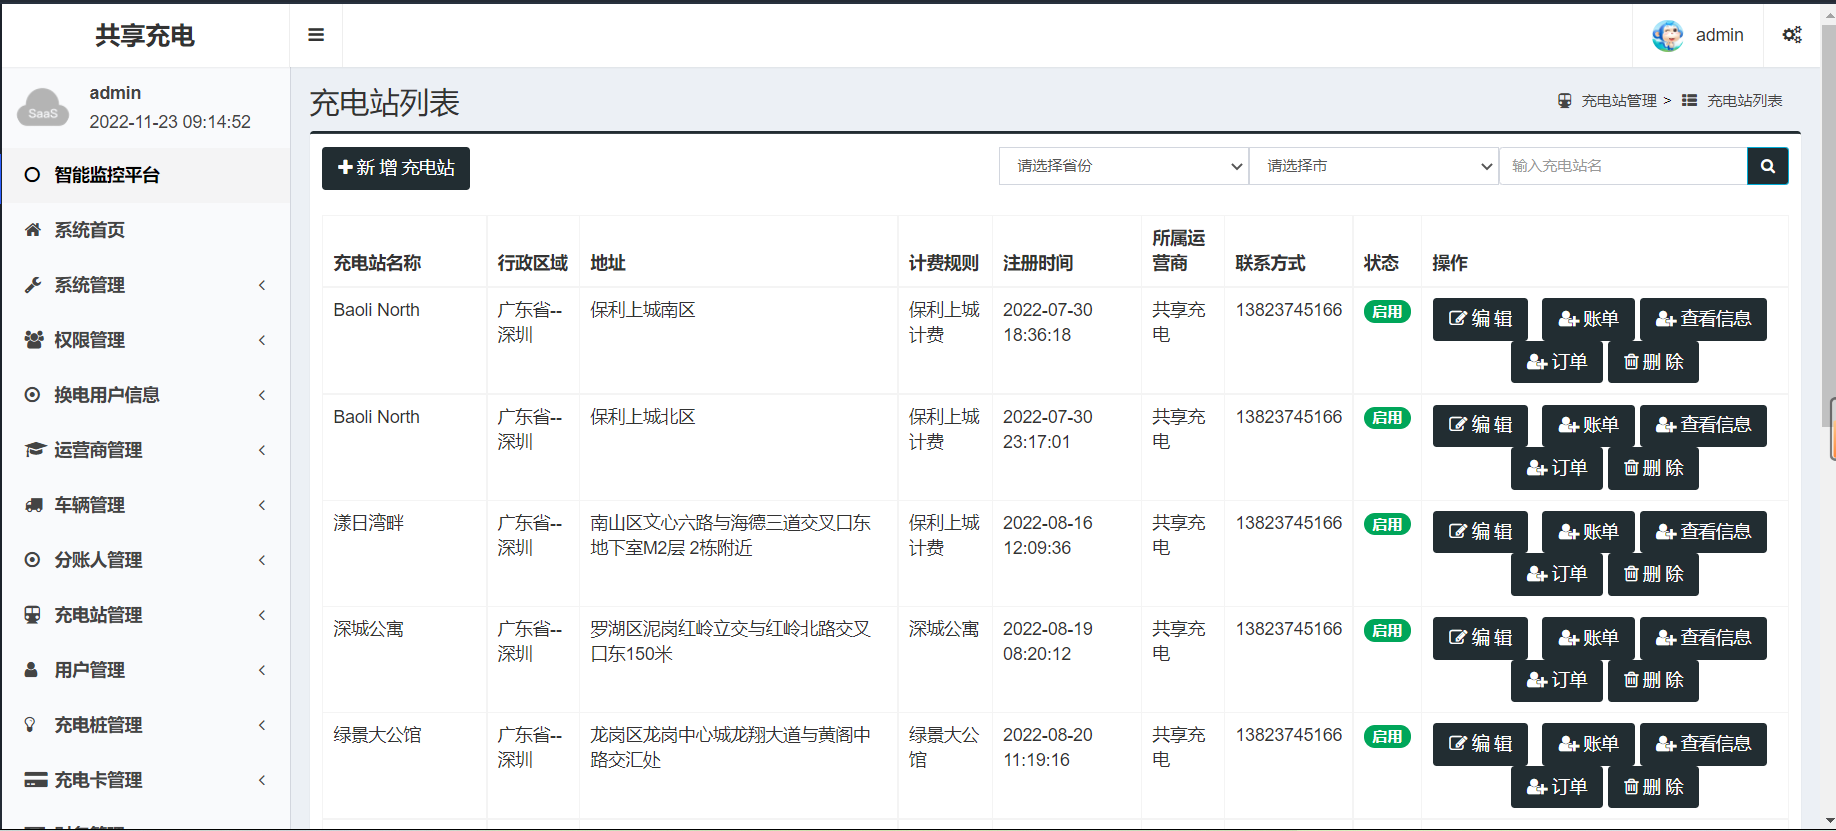Open the 请选择省份 province dropdown
Screen dimensions: 1836x831
point(1124,166)
